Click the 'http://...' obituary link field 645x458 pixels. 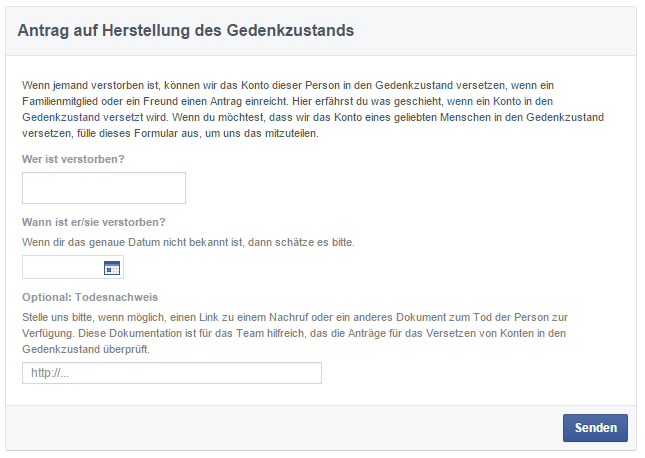(172, 373)
